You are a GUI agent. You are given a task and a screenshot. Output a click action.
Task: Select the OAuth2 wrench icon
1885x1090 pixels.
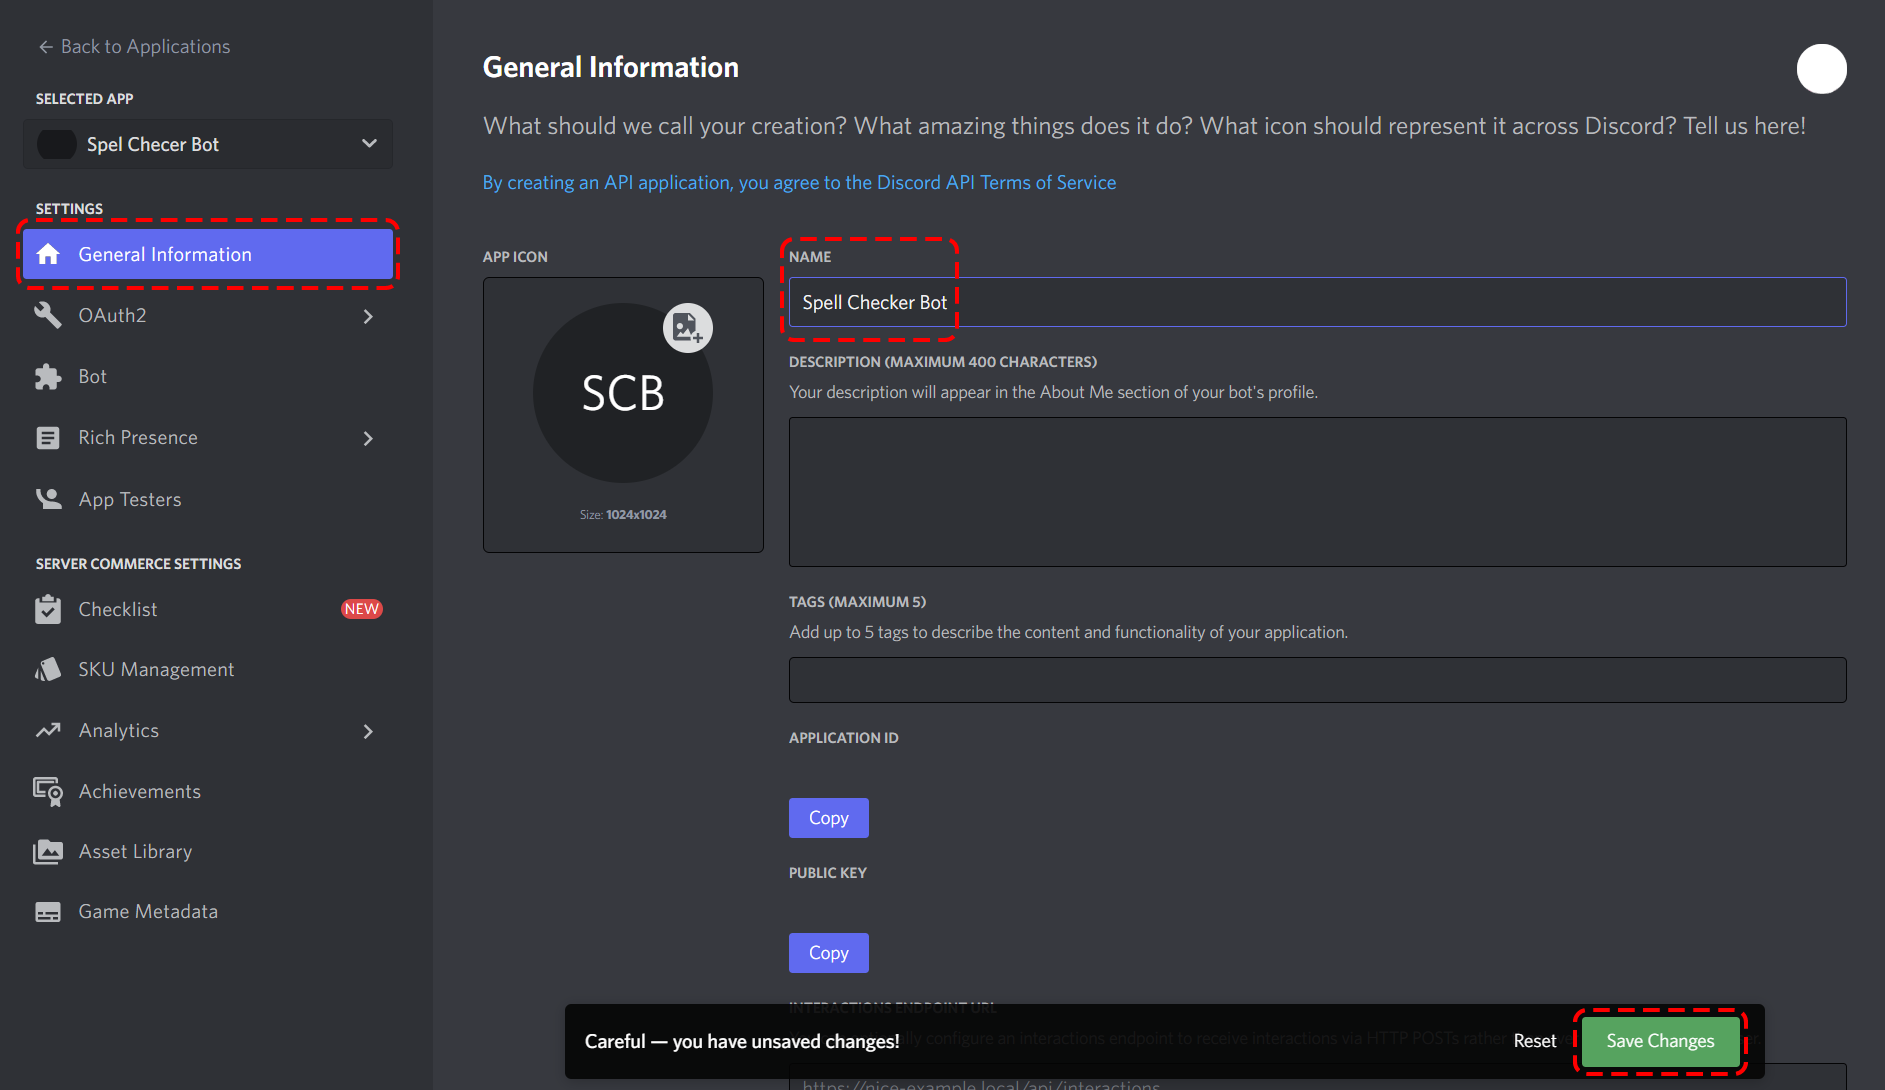(x=48, y=315)
